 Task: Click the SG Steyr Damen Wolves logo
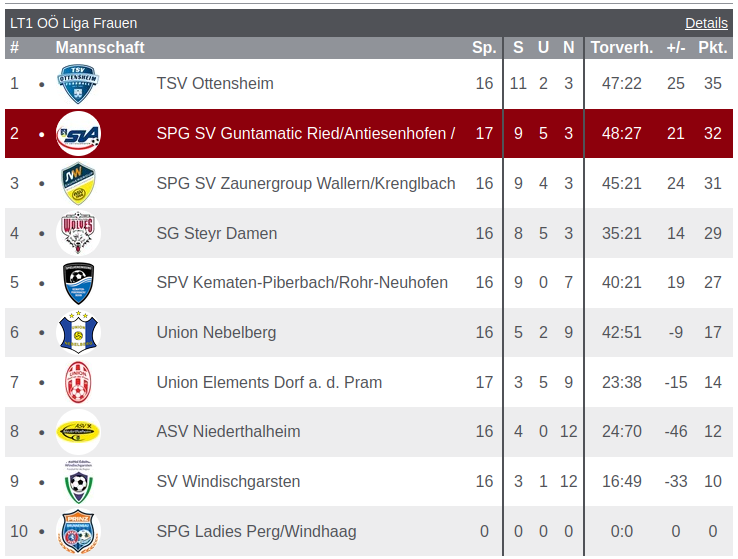[x=78, y=233]
